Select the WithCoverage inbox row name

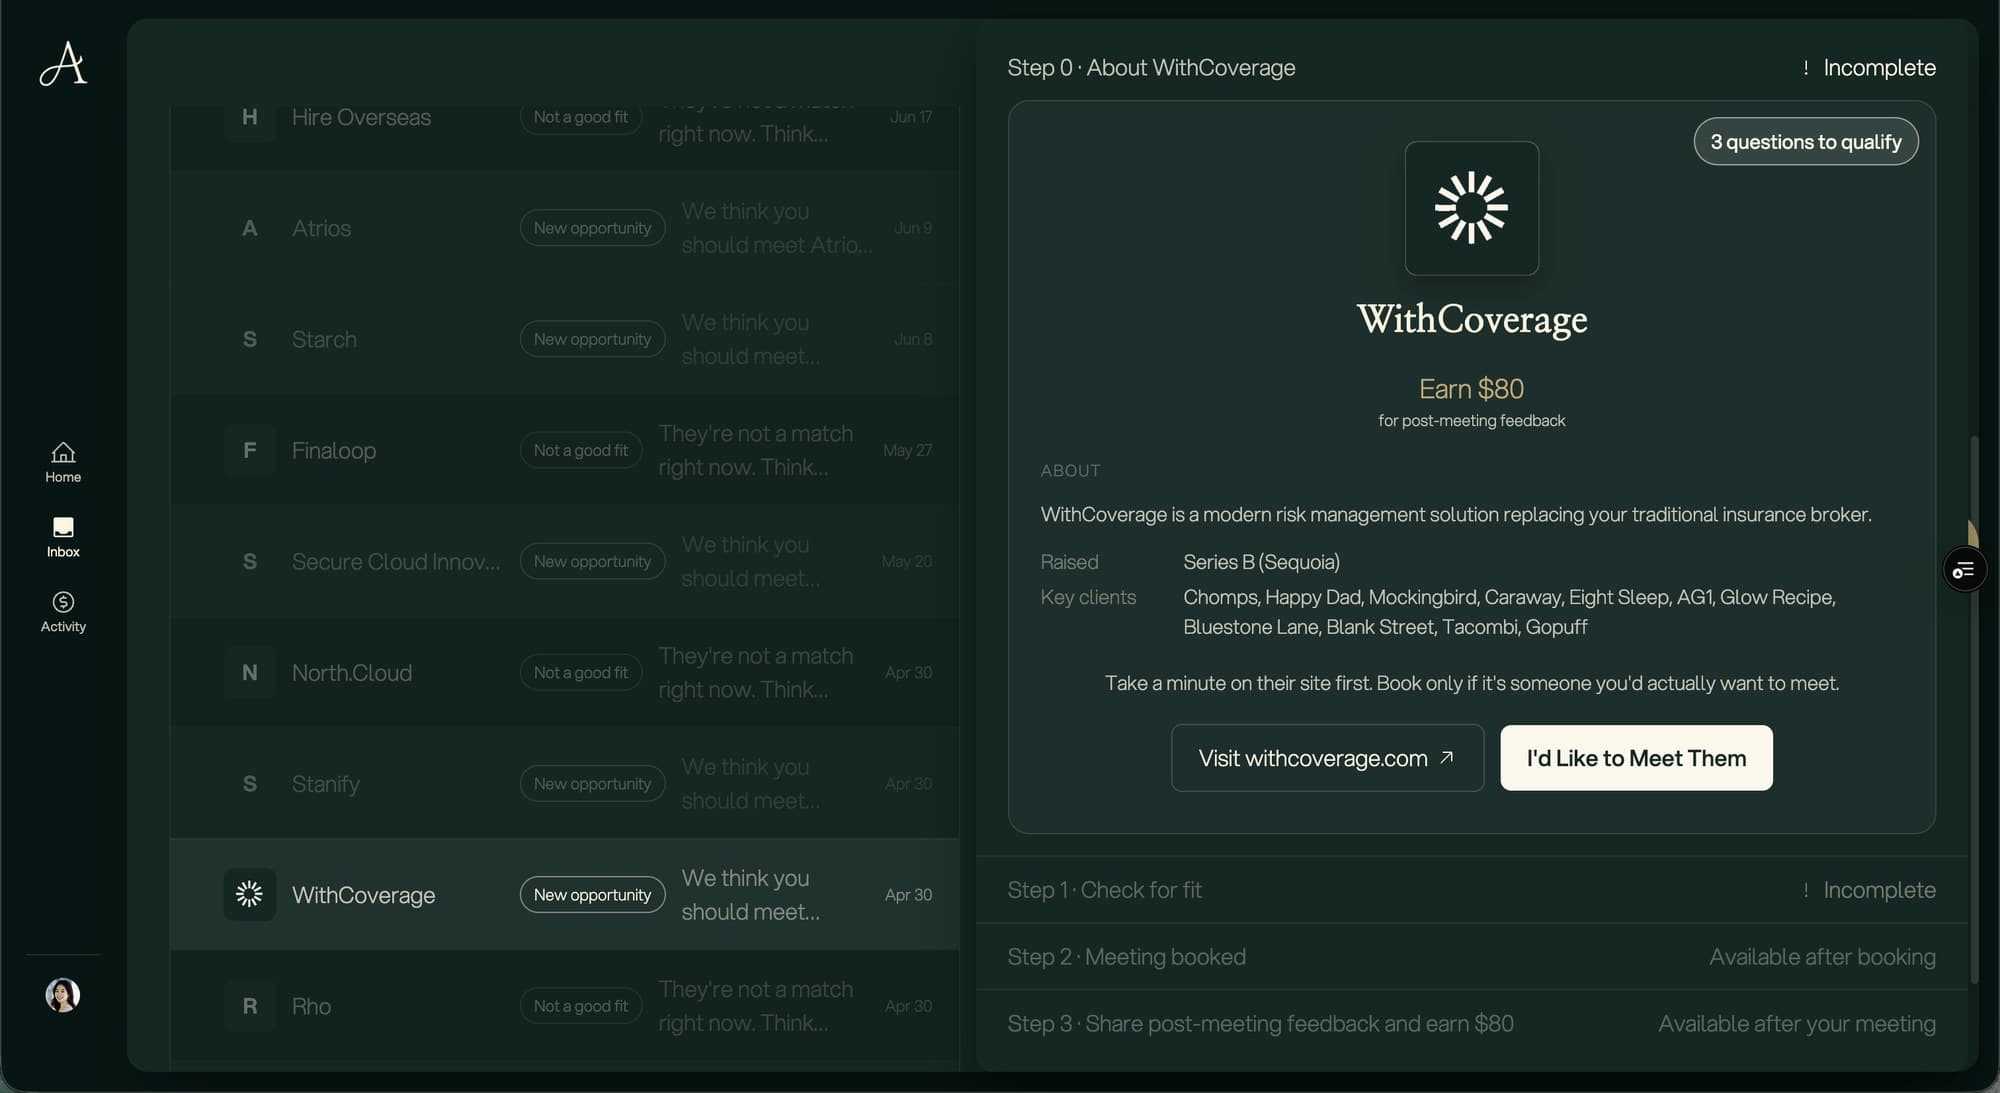coord(363,894)
